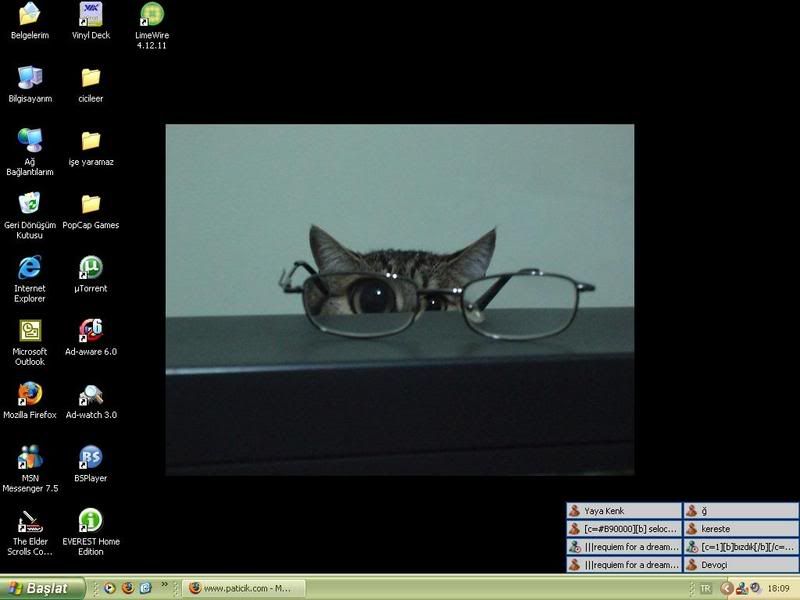800x600 pixels.
Task: Open the LimeWire 4.12.11 desktop shortcut
Action: [151, 15]
